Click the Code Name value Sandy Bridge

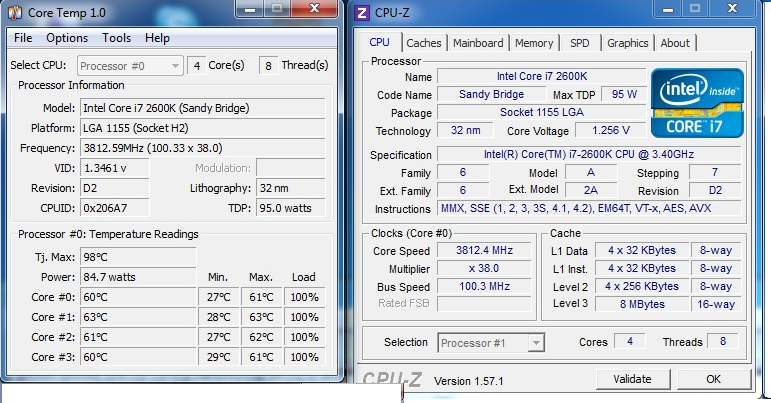click(x=491, y=94)
